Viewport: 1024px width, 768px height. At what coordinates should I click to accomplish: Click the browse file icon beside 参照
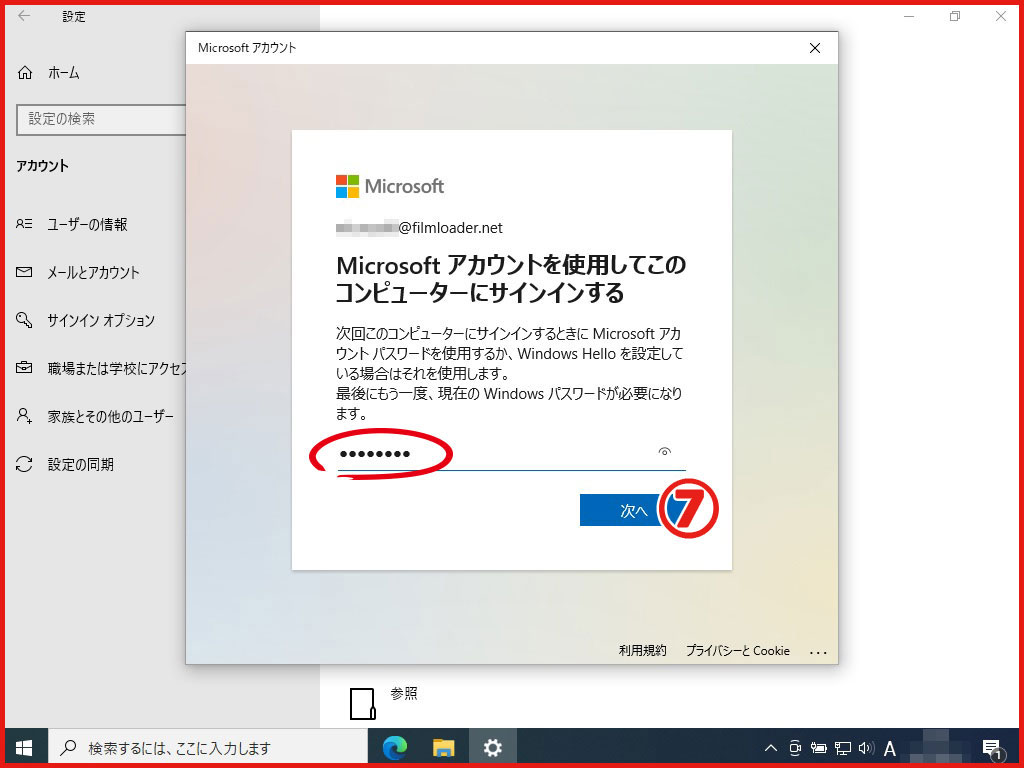(362, 703)
